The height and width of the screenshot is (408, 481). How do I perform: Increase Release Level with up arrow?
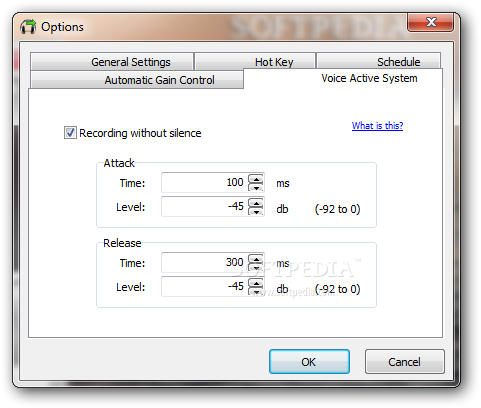pos(256,282)
